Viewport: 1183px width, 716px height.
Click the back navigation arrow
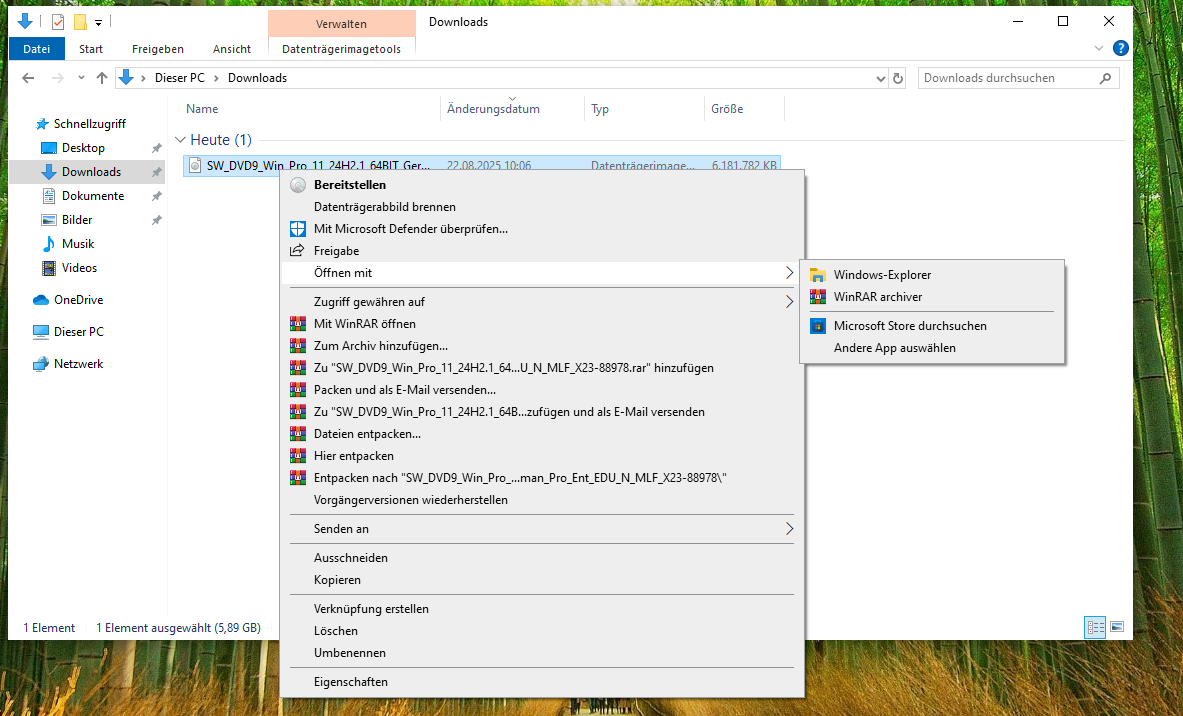click(x=30, y=78)
